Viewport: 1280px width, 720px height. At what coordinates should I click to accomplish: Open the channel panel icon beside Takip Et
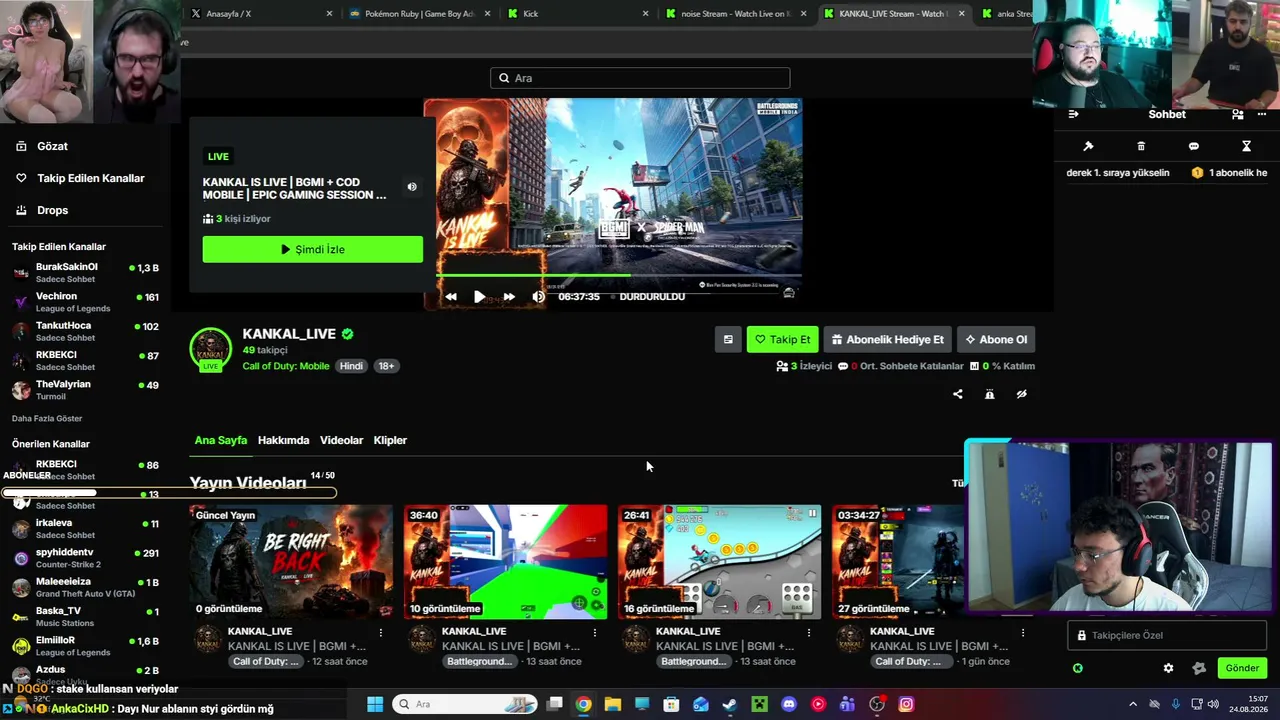(728, 340)
